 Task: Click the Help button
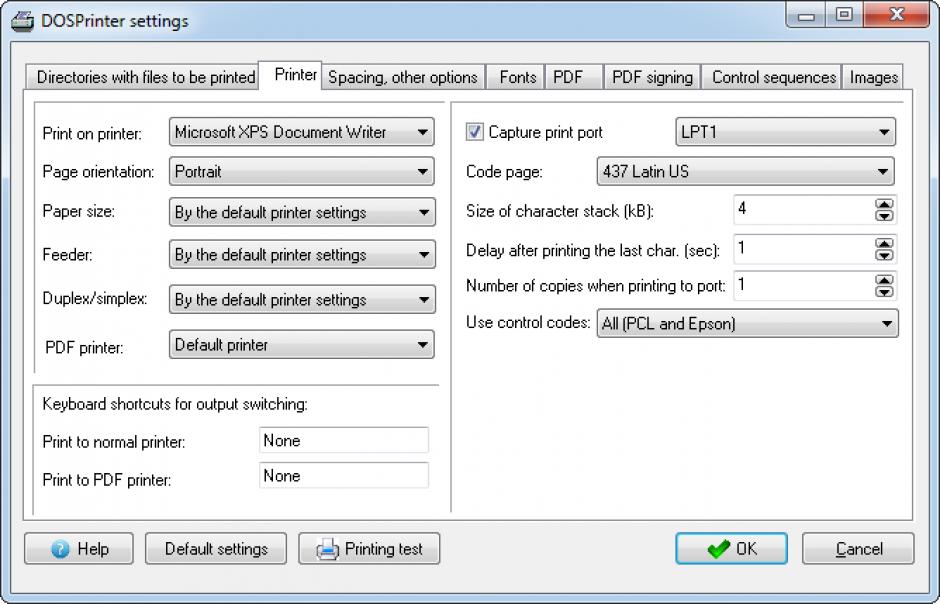click(79, 549)
